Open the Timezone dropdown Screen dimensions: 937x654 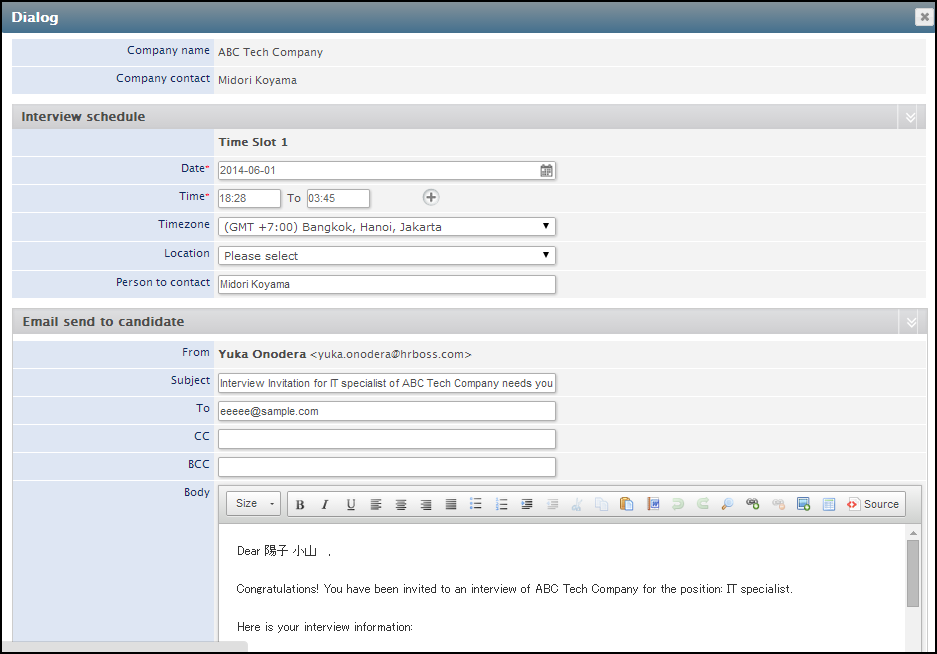387,227
